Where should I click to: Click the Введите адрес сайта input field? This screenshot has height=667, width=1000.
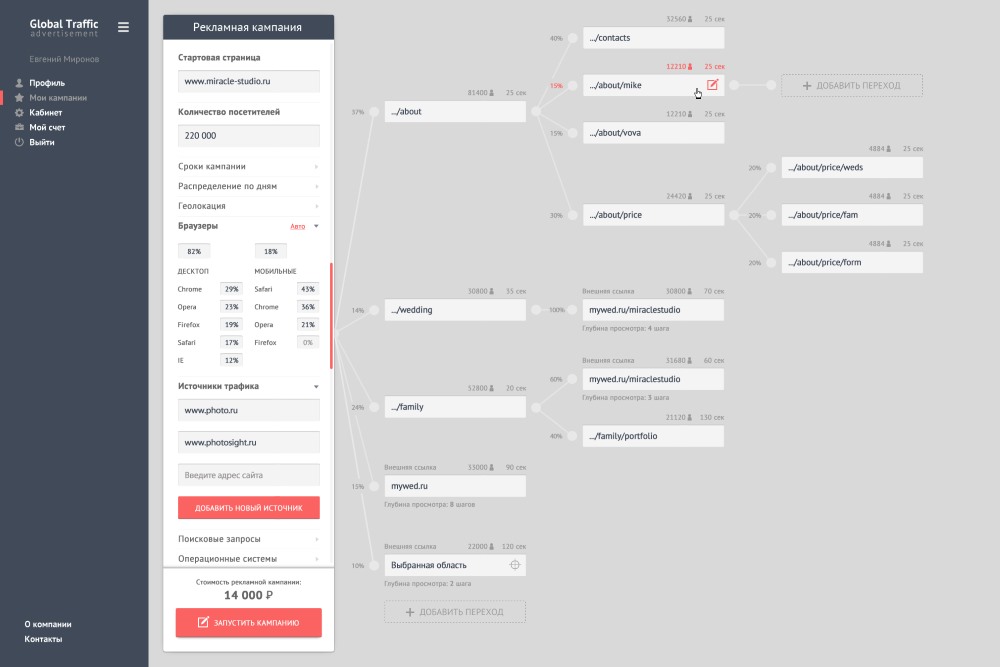point(249,474)
